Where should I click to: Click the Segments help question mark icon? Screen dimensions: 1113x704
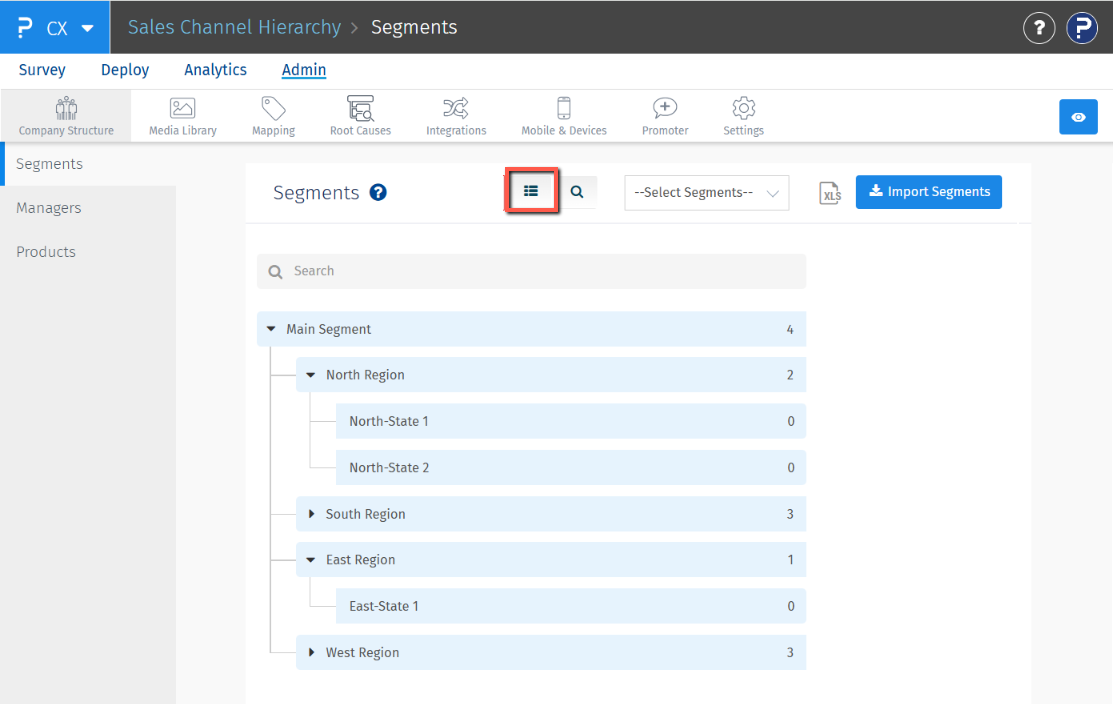point(378,193)
